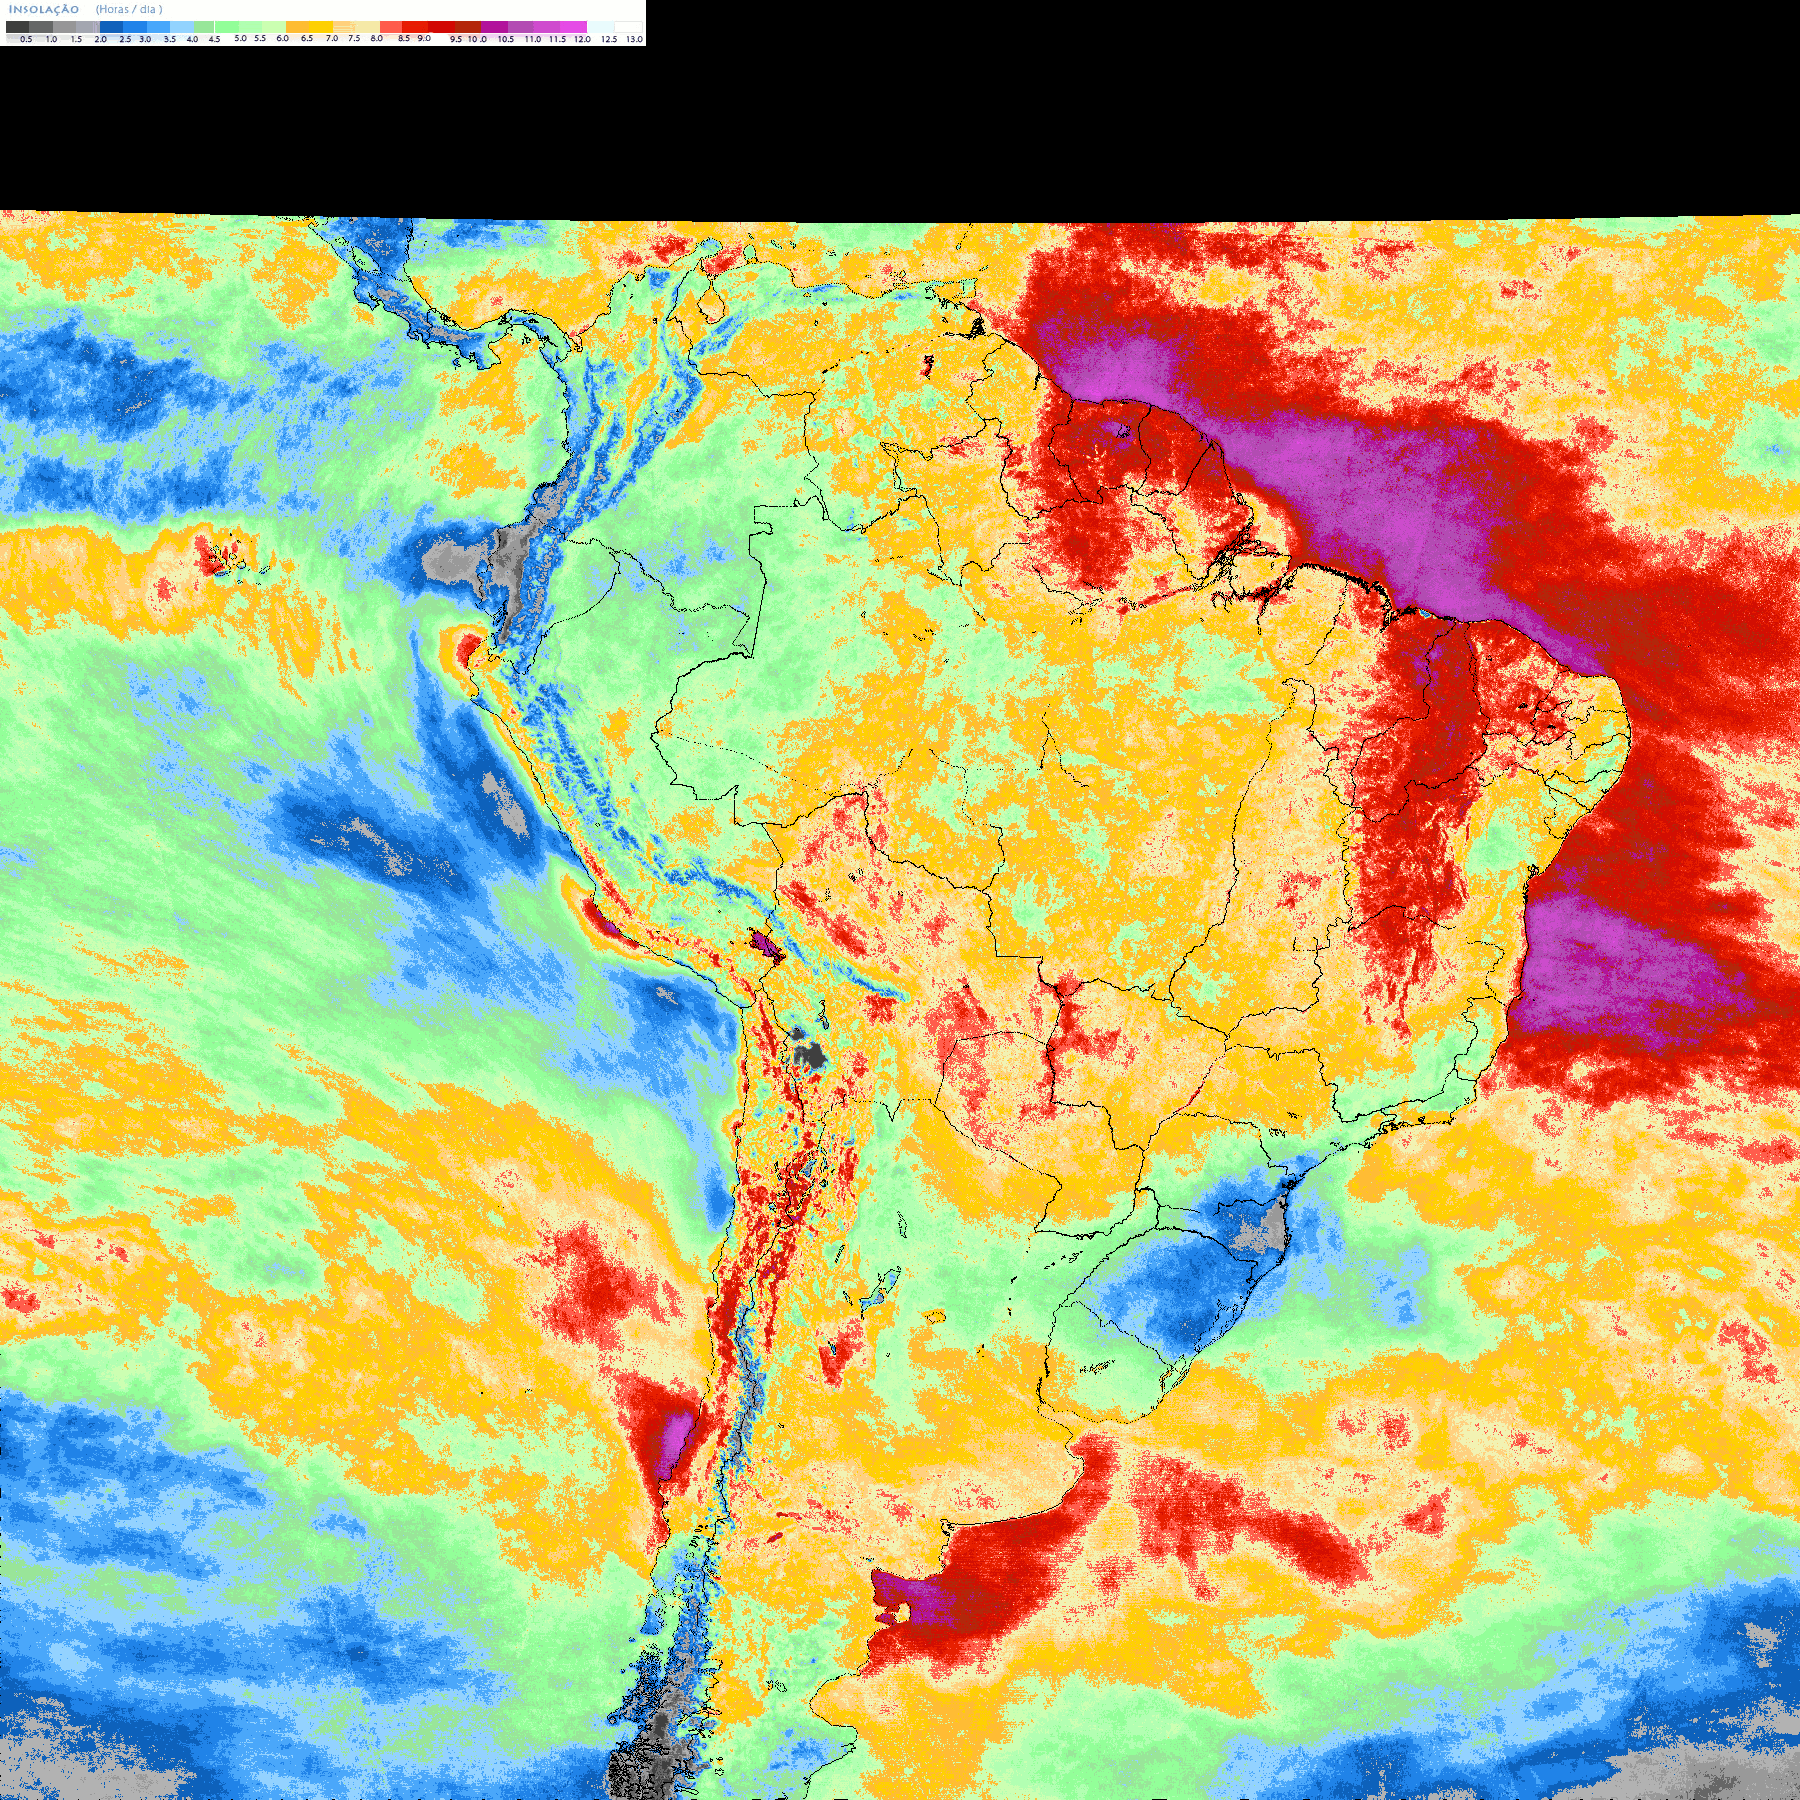1800x1800 pixels.
Task: Click the "0.5" legend value
Action: pyautogui.click(x=26, y=39)
